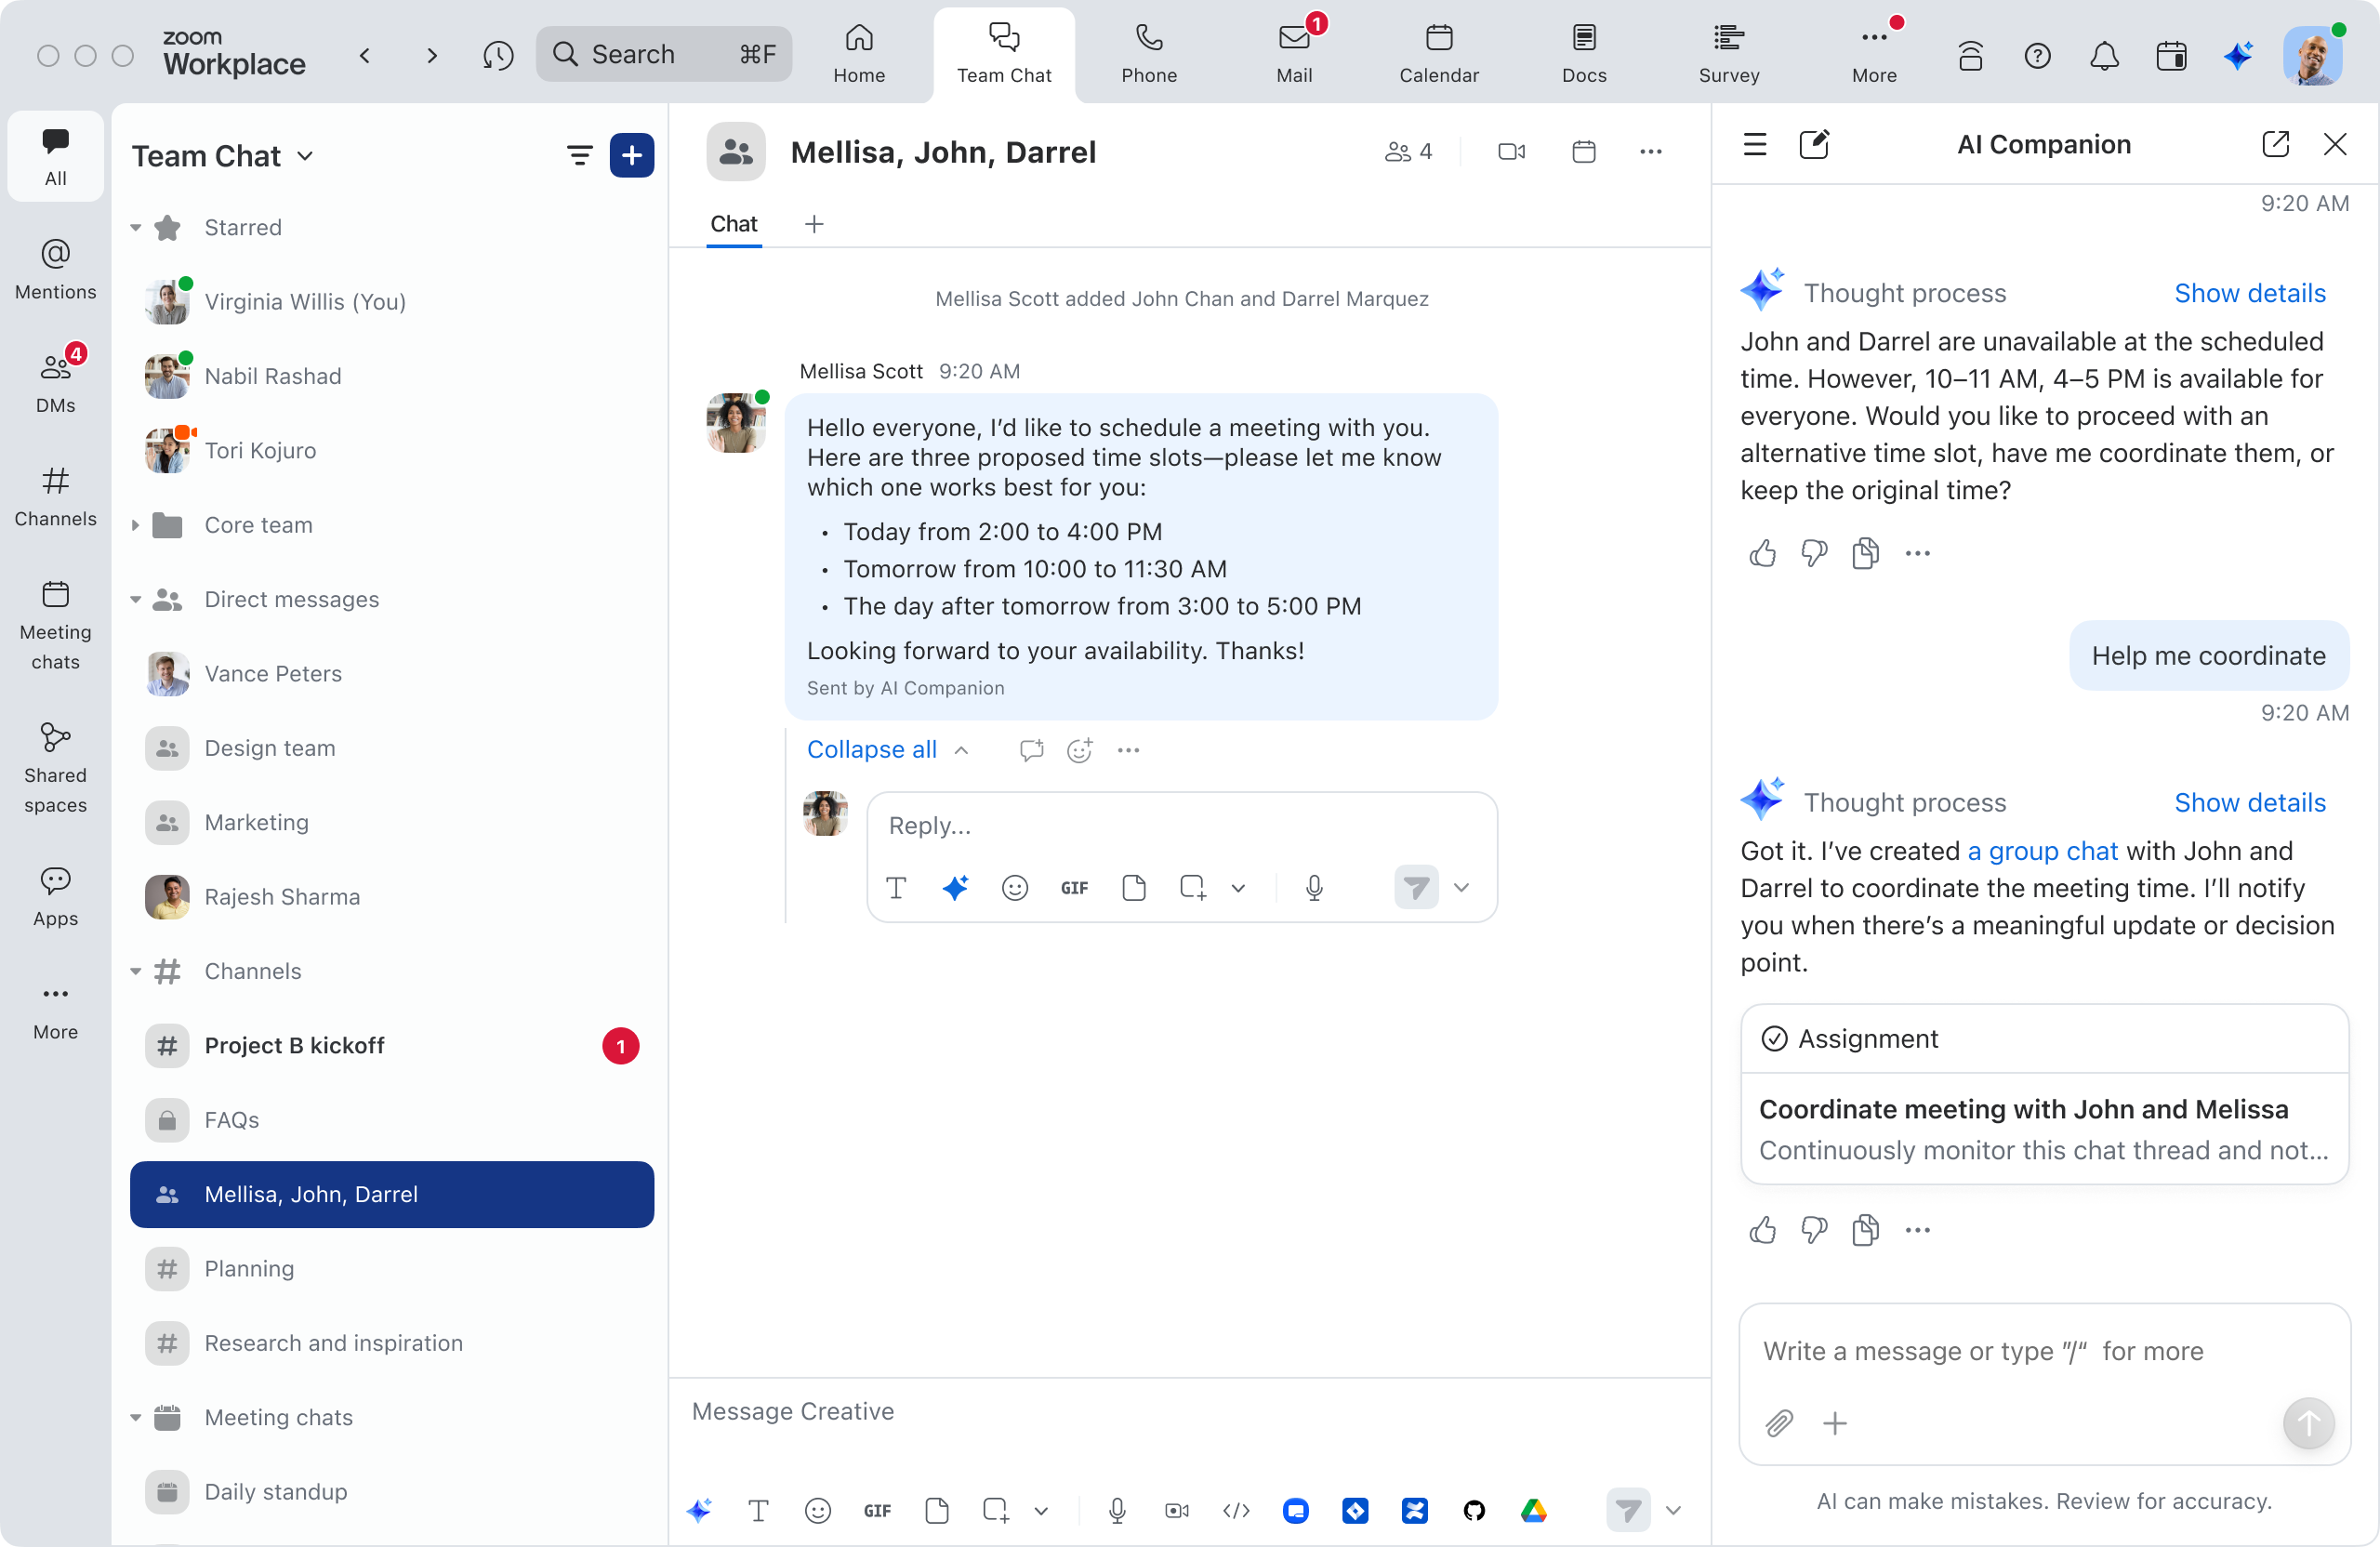Screen dimensions: 2380x1547
Task: Open Google Drive integration in message toolbar
Action: pos(1533,1510)
